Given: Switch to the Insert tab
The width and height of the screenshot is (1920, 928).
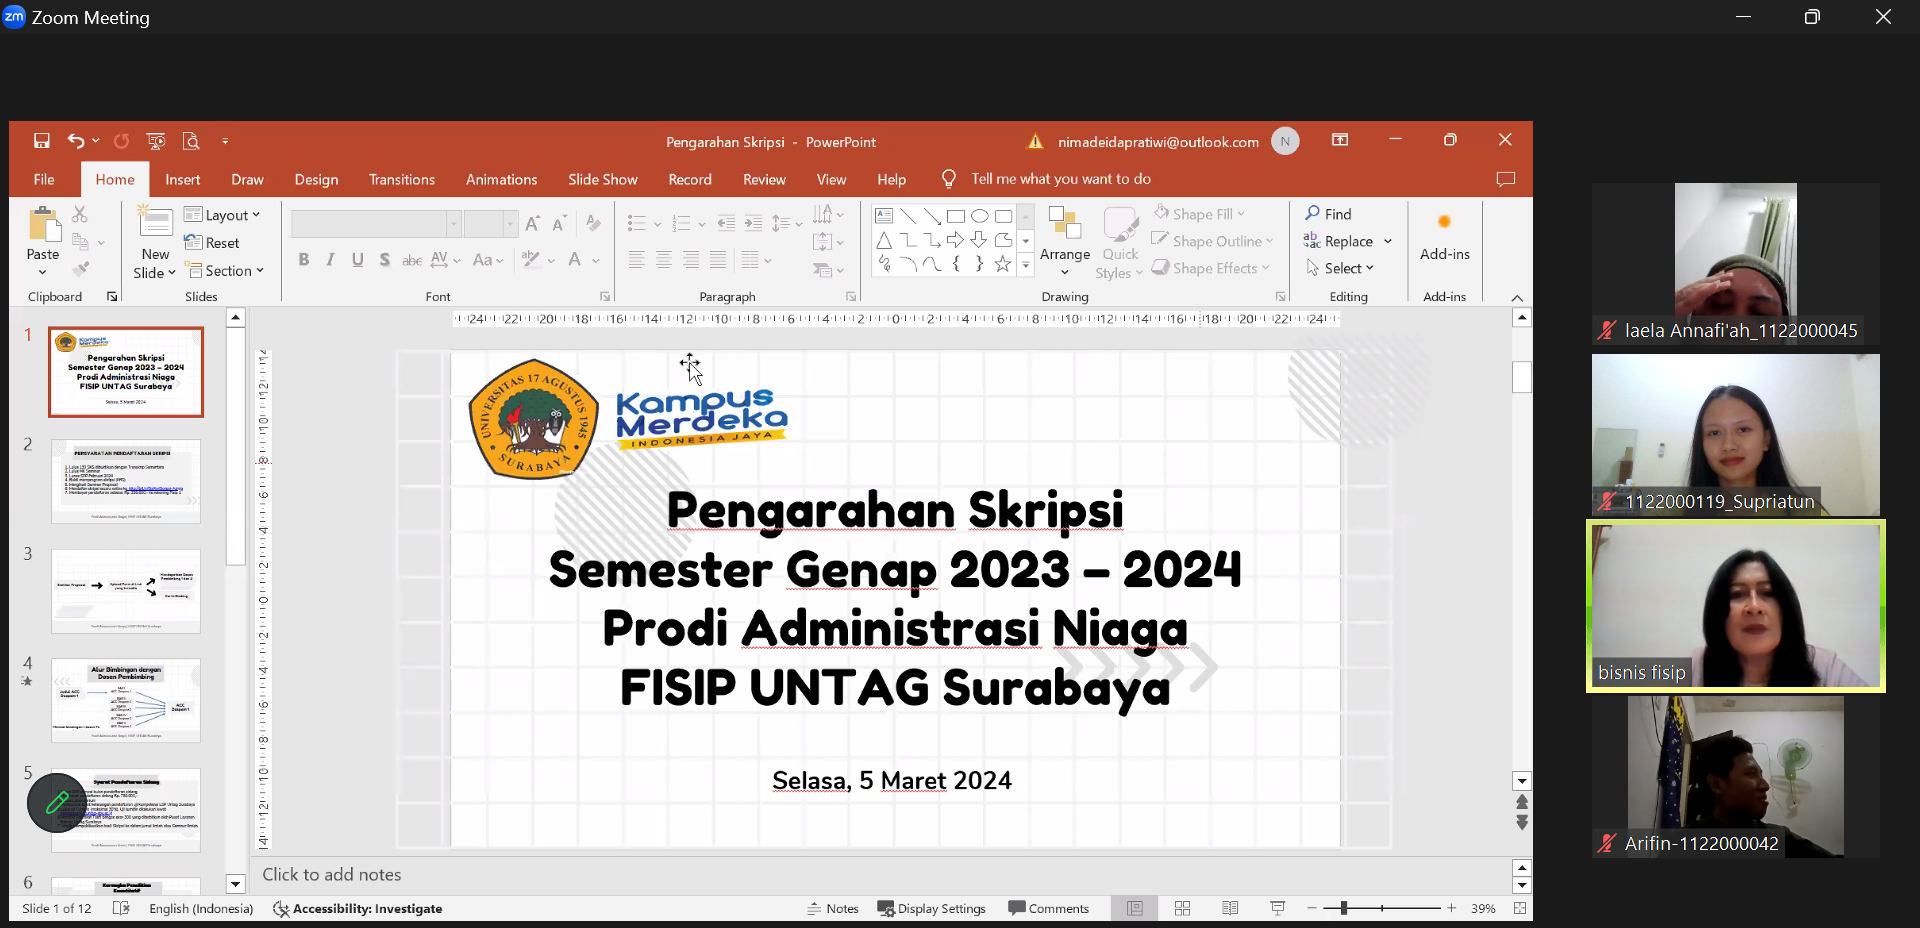Looking at the screenshot, I should [183, 179].
